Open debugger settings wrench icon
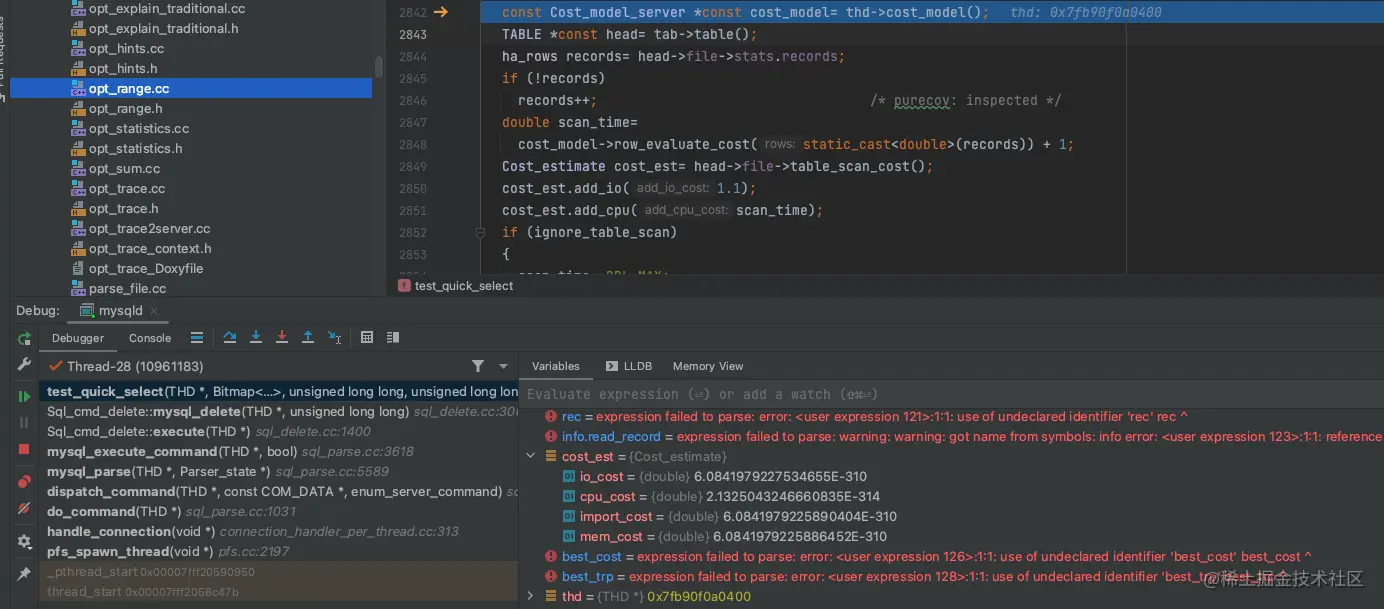Screen dimensions: 1384x609 (24, 365)
